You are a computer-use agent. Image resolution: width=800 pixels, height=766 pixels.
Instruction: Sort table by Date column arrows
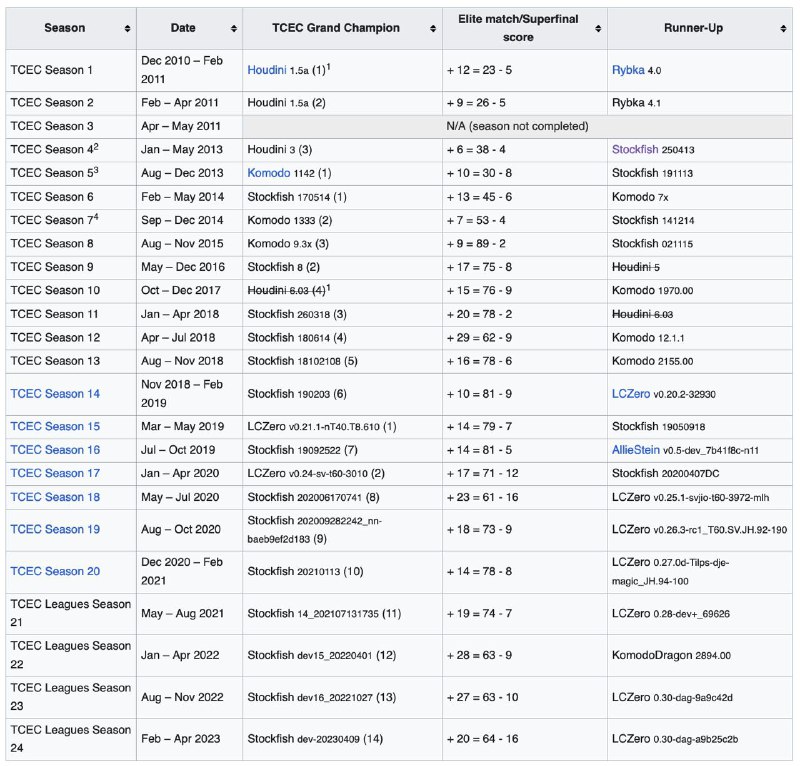234,29
